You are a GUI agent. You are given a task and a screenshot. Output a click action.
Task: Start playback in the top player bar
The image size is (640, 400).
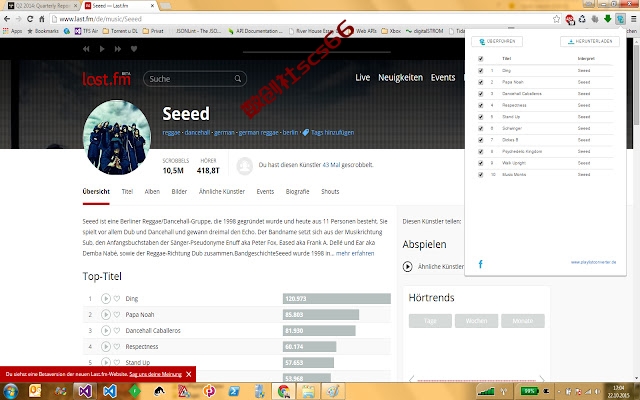click(x=102, y=49)
